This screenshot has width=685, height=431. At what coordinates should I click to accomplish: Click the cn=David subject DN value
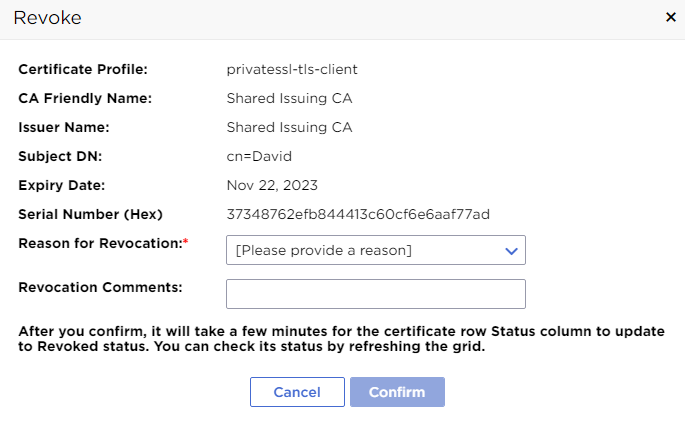point(257,156)
